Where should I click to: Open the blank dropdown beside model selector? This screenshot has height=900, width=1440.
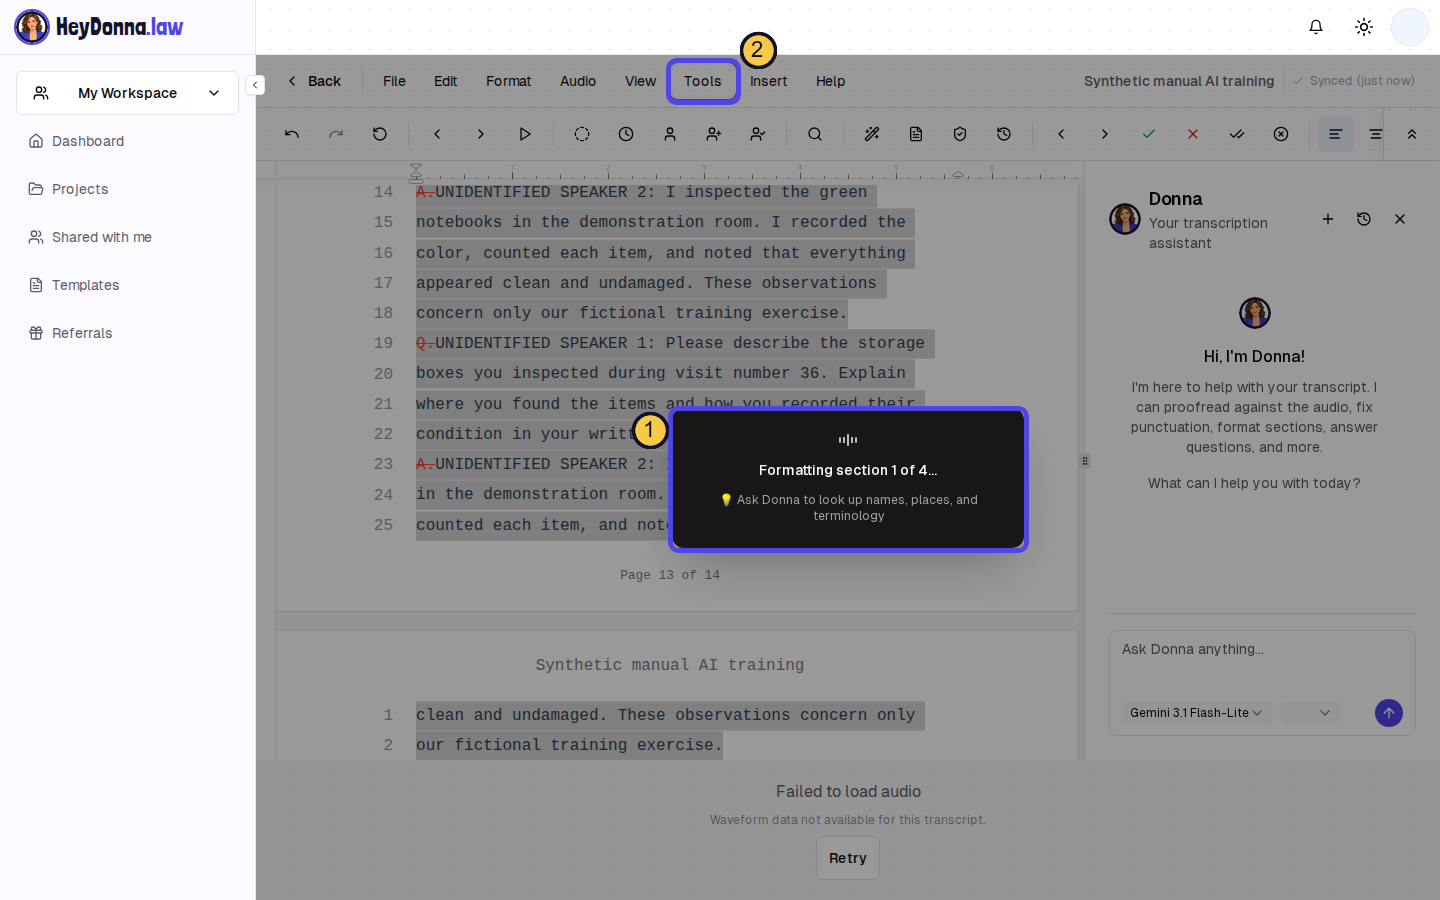coord(1311,713)
